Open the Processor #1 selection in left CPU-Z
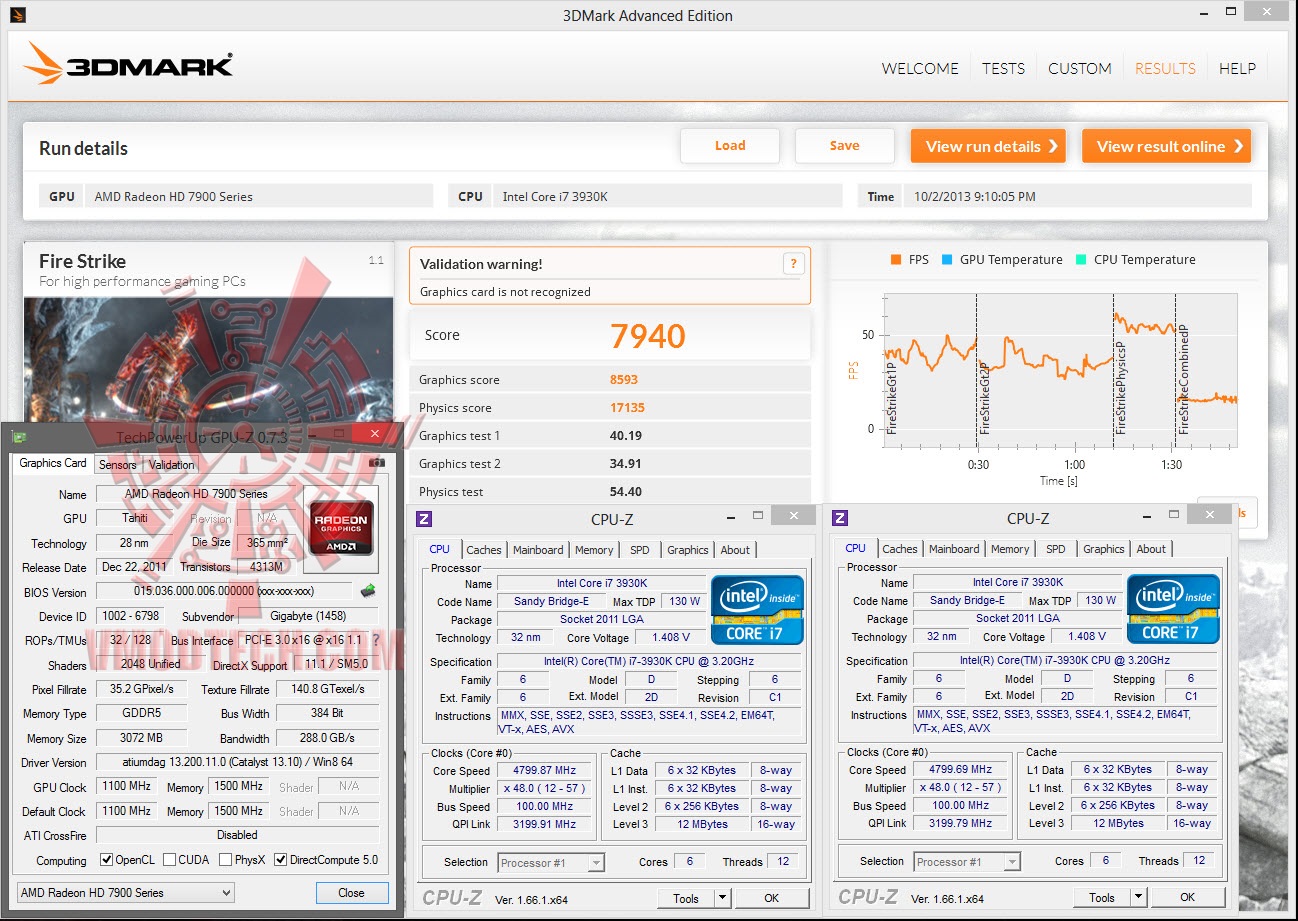The height and width of the screenshot is (921, 1298). (551, 862)
